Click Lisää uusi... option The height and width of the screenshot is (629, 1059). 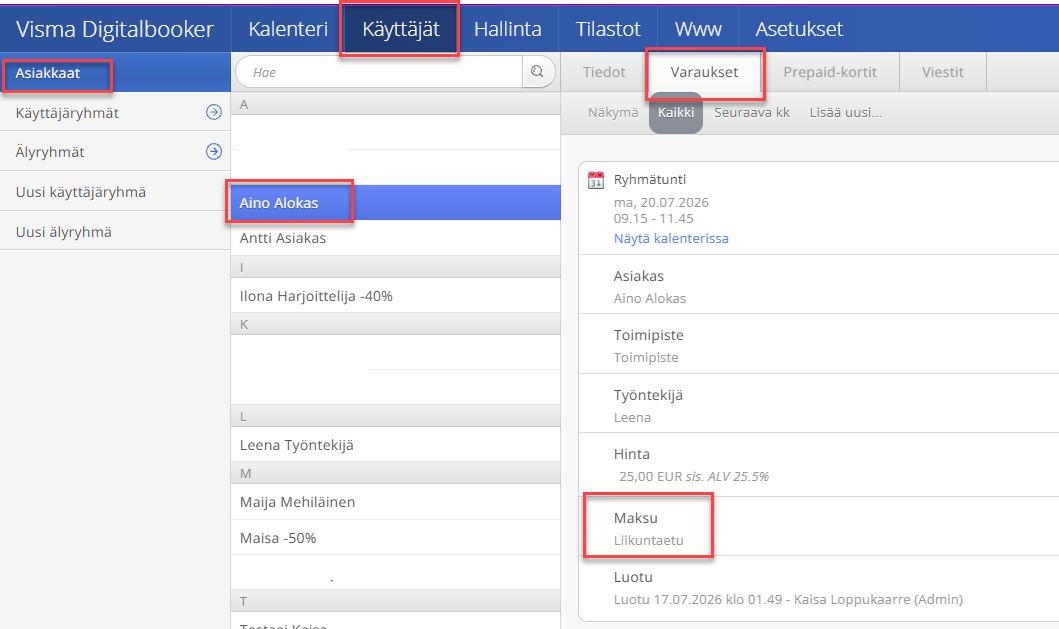[x=846, y=113]
